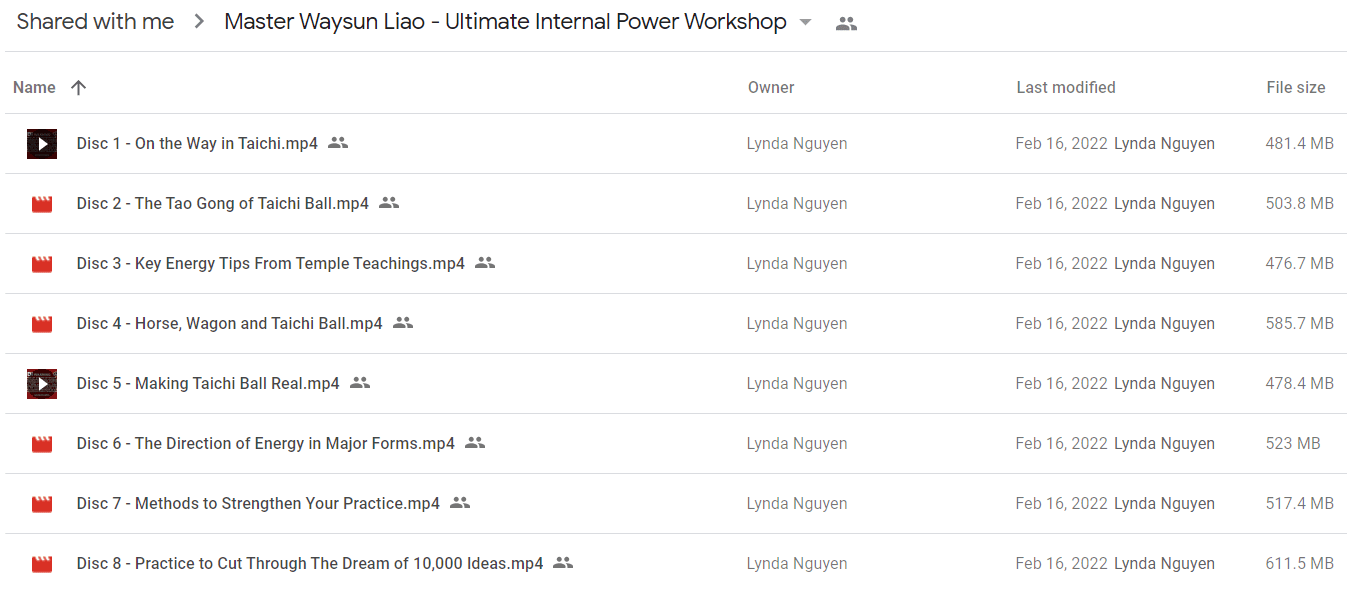Open the folder name dropdown arrow
Viewport: 1347px width, 589px height.
(806, 23)
